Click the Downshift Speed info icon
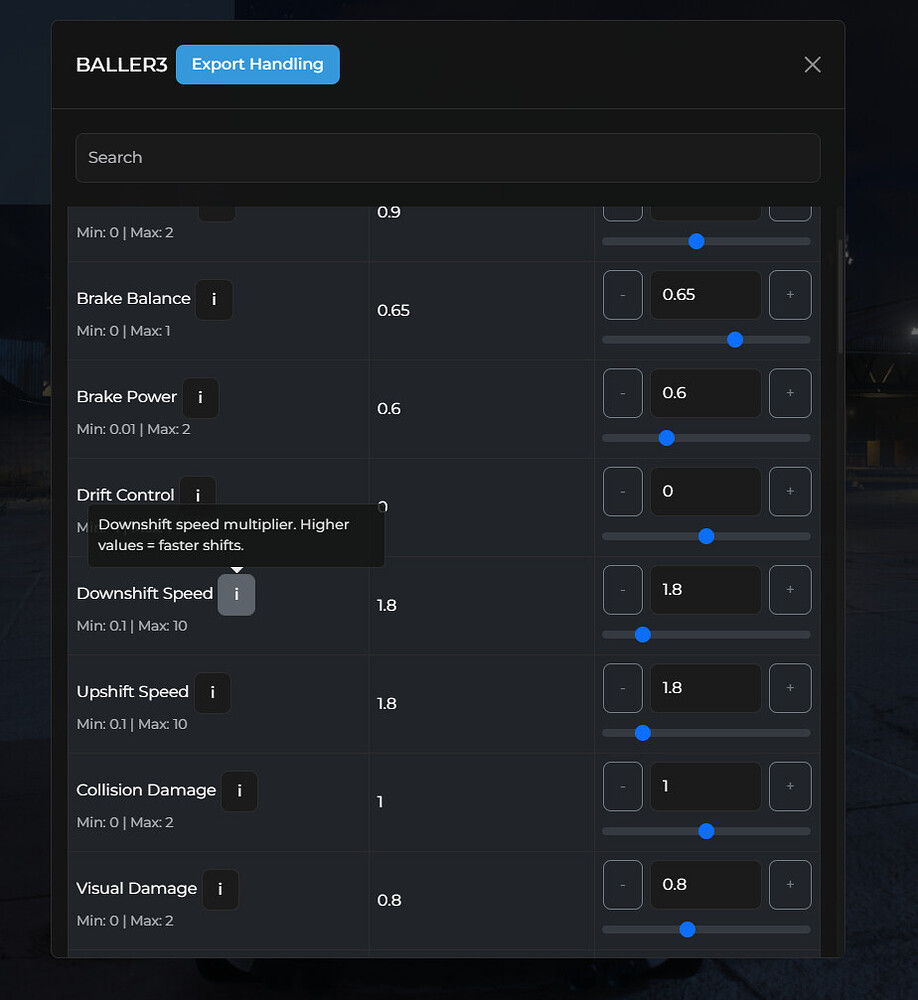Screen dimensions: 918x1000 click(x=236, y=593)
